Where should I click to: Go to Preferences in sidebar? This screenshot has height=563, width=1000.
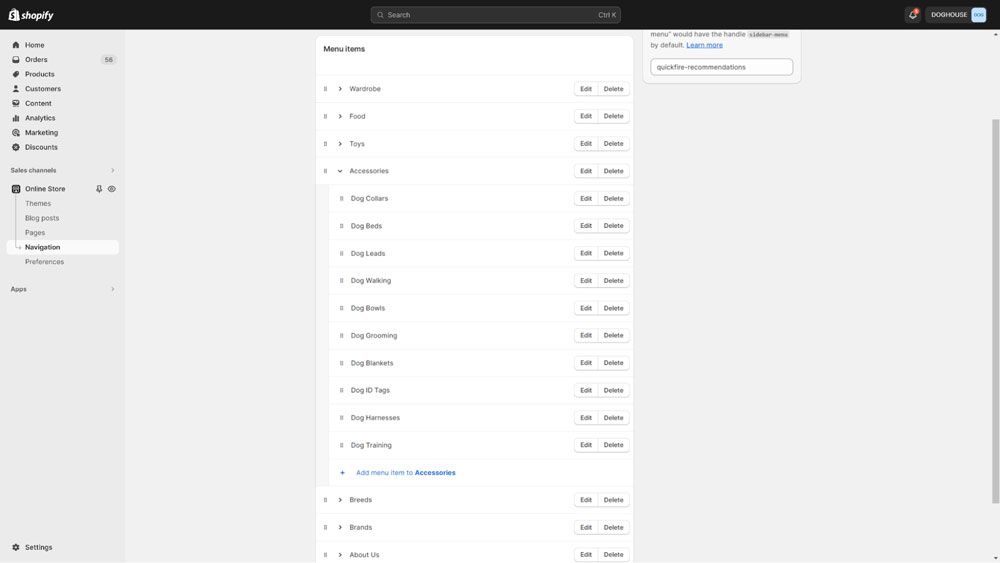click(x=44, y=262)
